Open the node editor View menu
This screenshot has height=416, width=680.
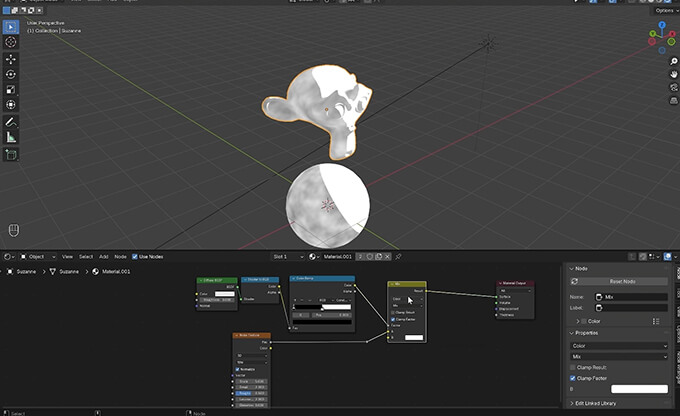click(x=67, y=257)
